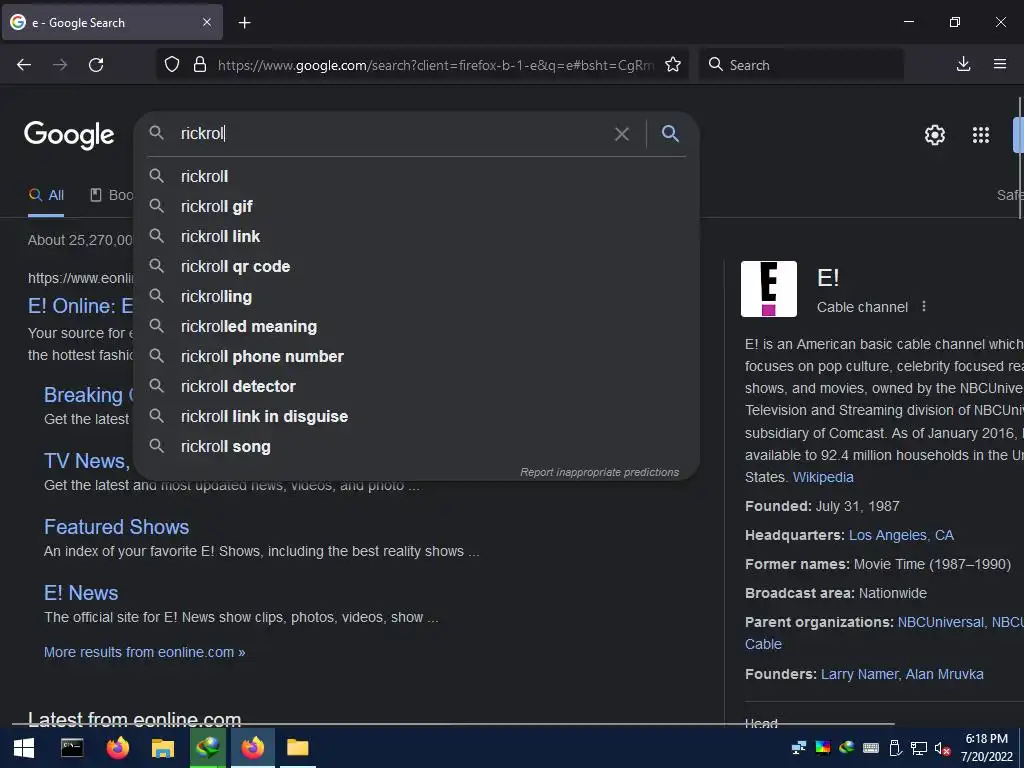Select the 'rickroll phone number' suggestion
This screenshot has width=1024, height=768.
coord(417,357)
